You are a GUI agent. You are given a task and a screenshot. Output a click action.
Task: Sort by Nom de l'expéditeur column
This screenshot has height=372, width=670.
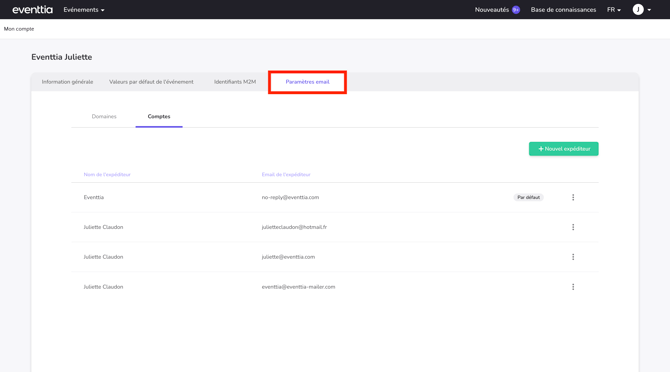pyautogui.click(x=107, y=175)
